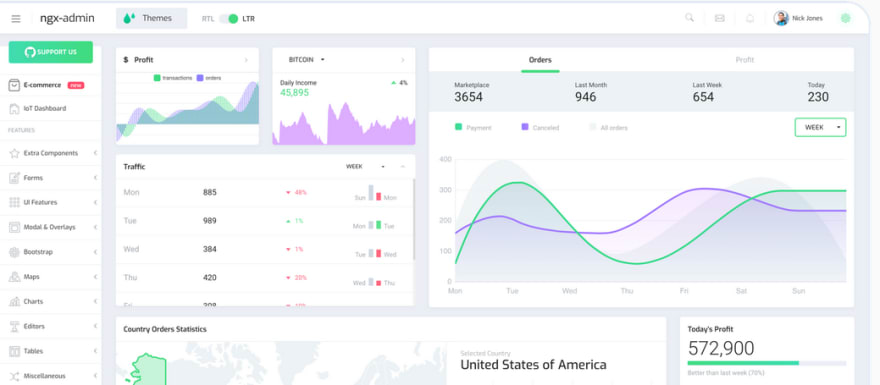Click the IoT Dashboard home icon
This screenshot has width=880, height=385.
coord(14,108)
